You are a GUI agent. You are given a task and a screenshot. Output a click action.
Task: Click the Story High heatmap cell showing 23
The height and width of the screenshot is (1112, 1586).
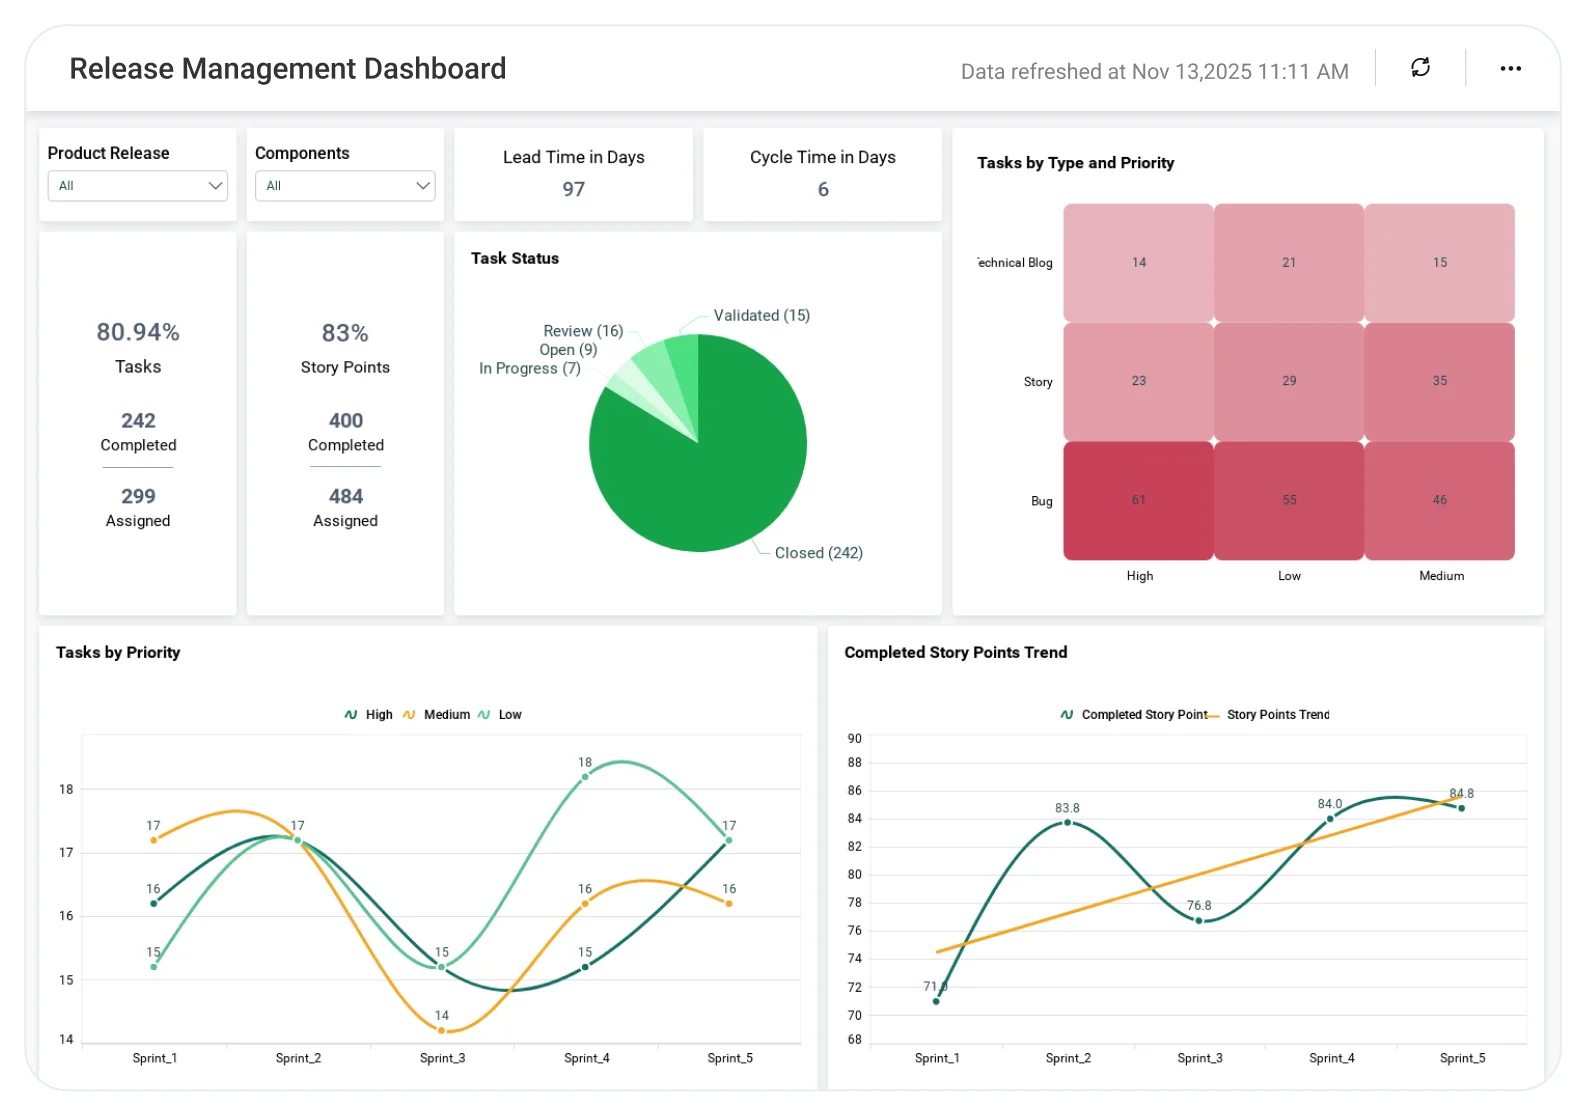click(x=1138, y=381)
